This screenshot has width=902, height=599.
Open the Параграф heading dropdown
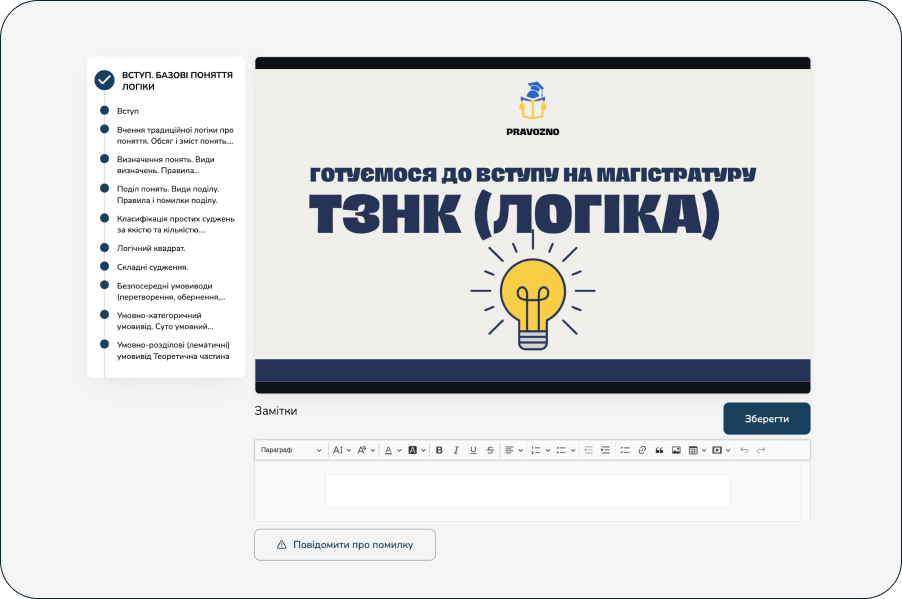[291, 450]
